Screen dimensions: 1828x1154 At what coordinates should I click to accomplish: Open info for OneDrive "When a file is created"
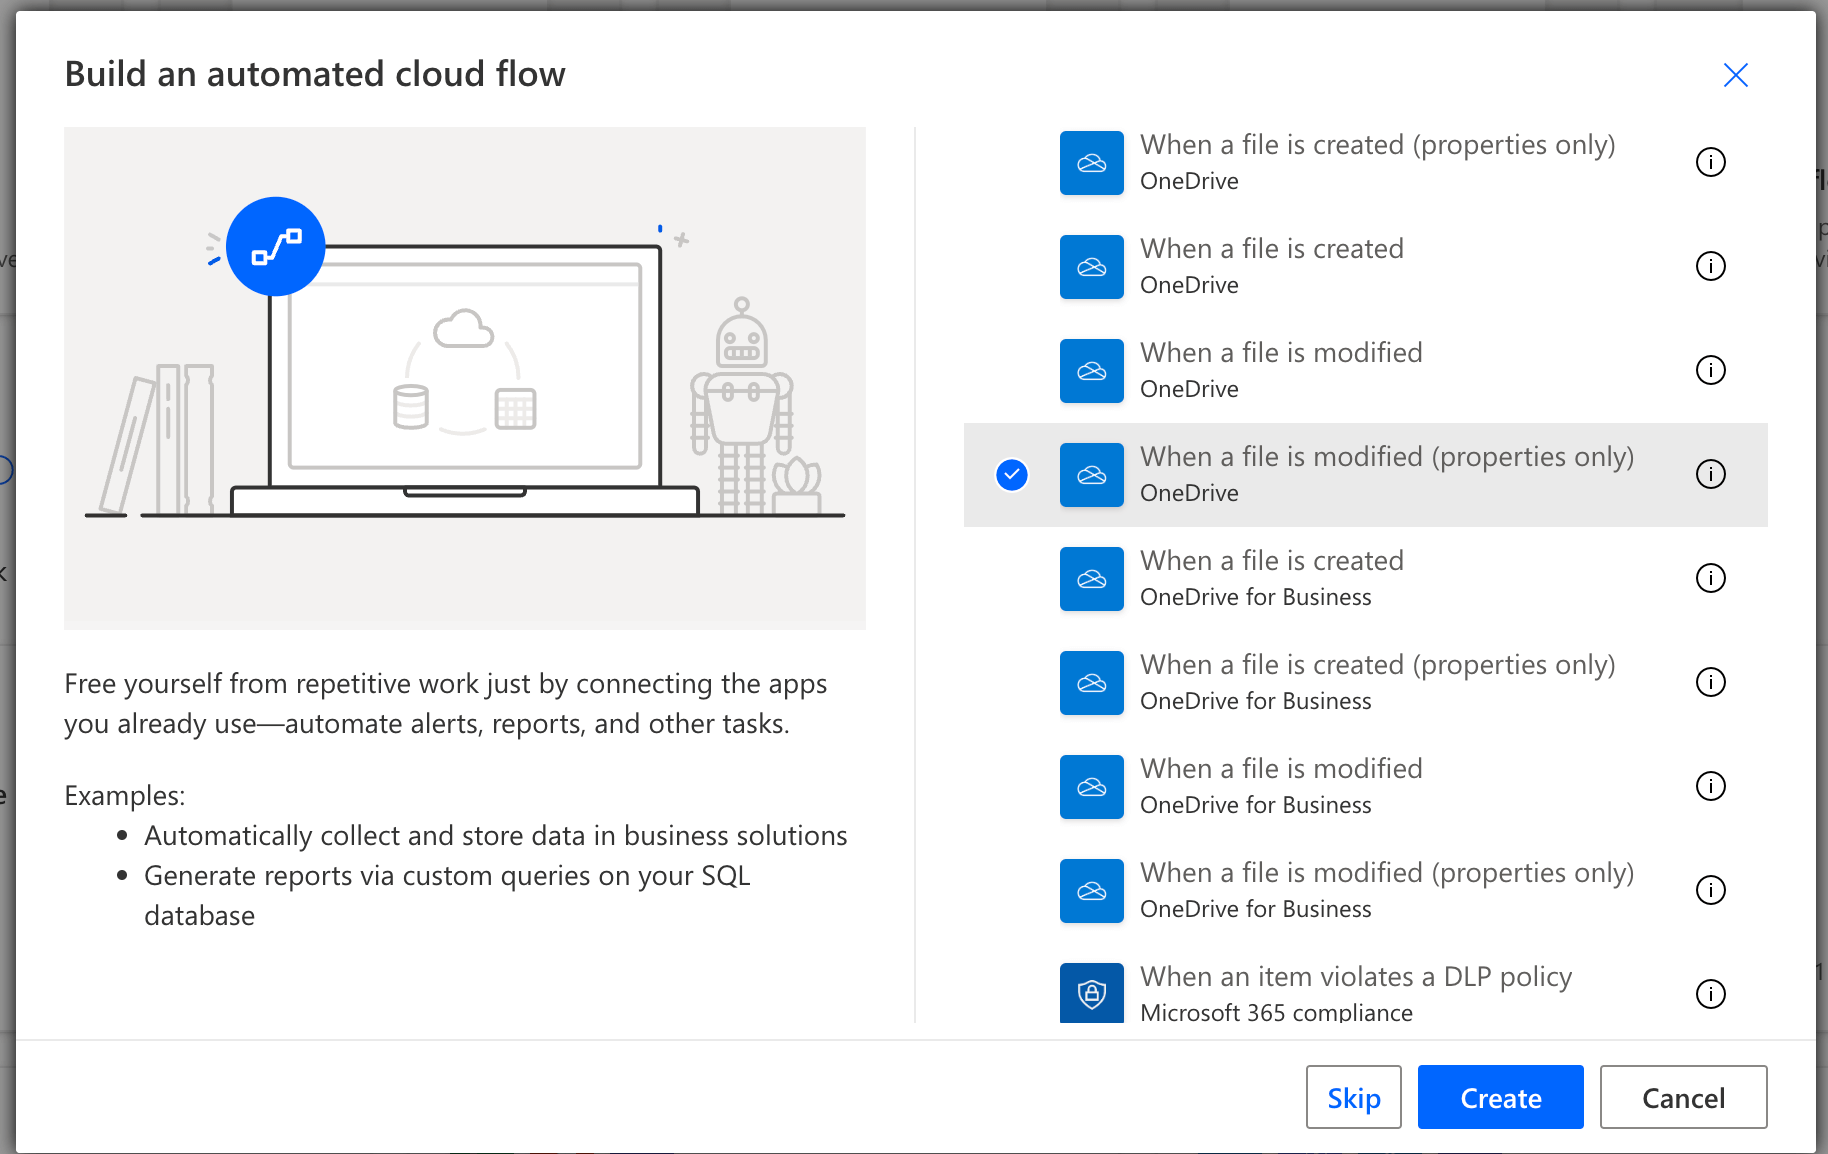pyautogui.click(x=1711, y=266)
